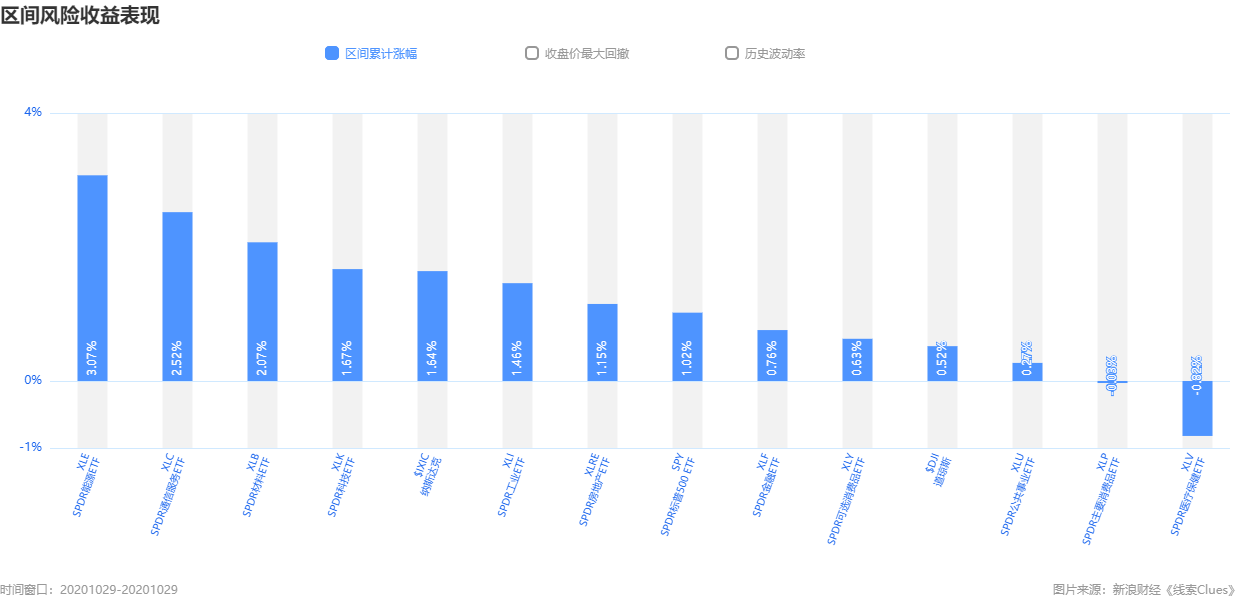Select the XLY 0.63% bar
This screenshot has height=600, width=1240.
point(857,360)
